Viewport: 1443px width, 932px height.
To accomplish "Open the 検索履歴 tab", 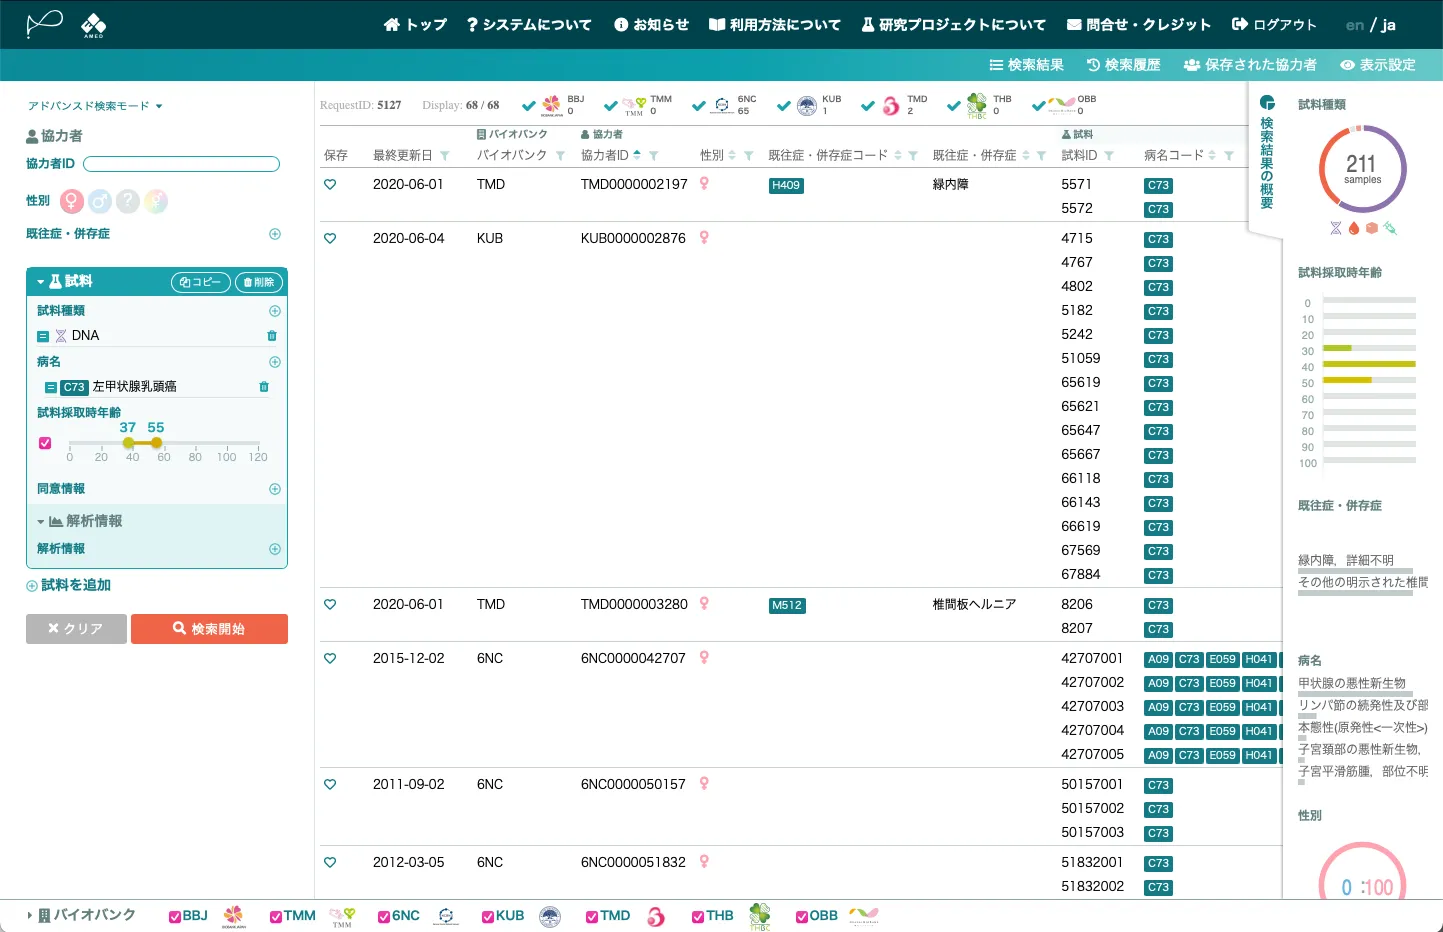I will pos(1123,65).
